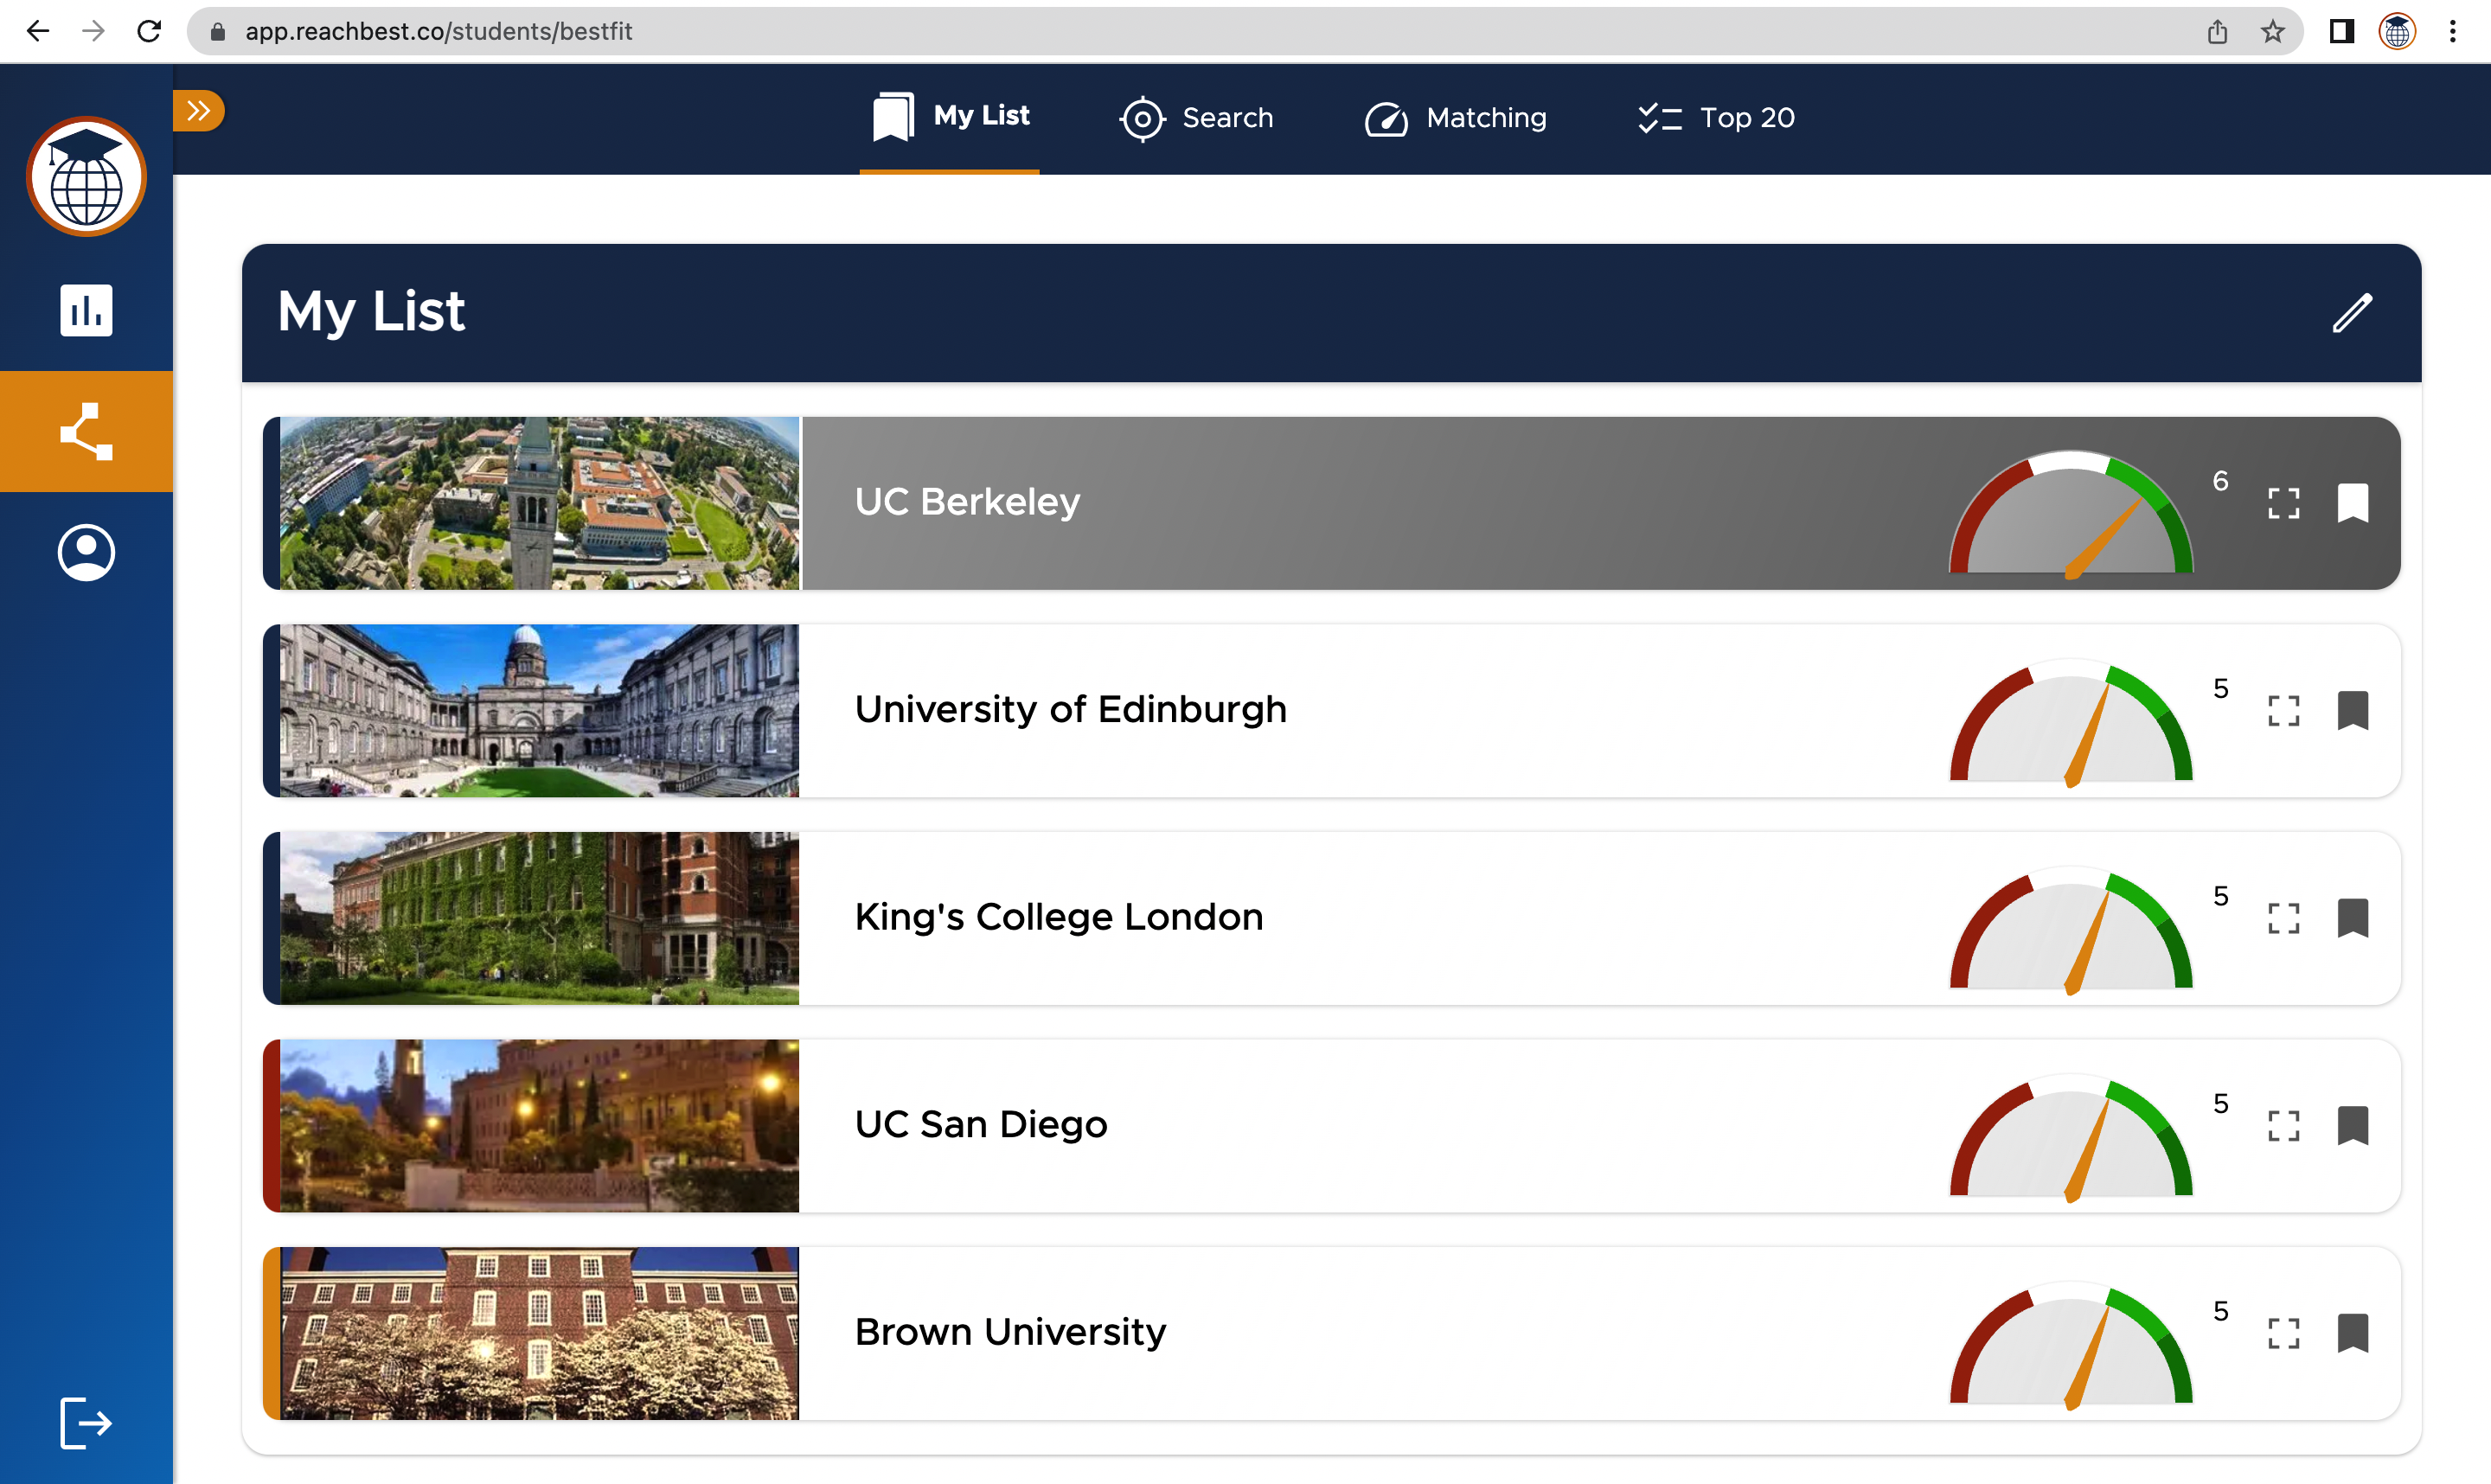Click the score 6 beside UC Berkeley

tap(2220, 481)
